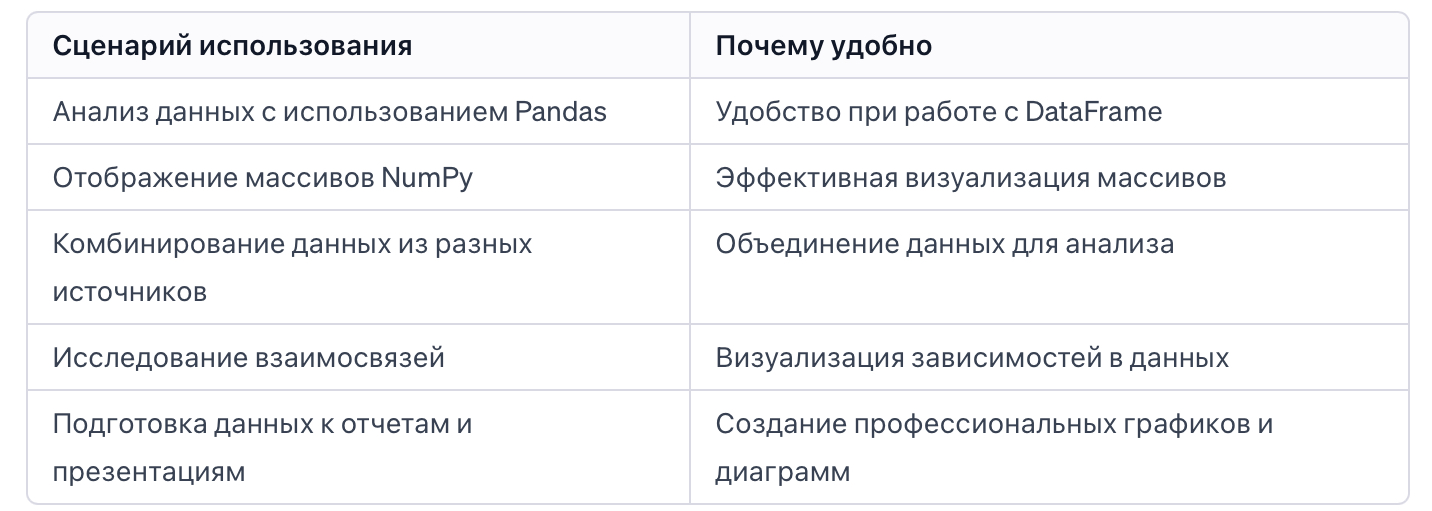Select the "Исследование взаимосвязей" cell
Viewport: 1432px width, 511px height.
[x=248, y=357]
